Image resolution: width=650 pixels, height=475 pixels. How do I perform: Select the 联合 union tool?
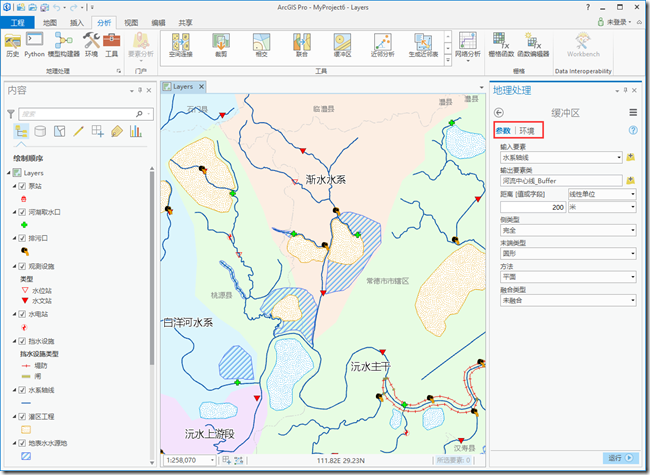point(302,45)
